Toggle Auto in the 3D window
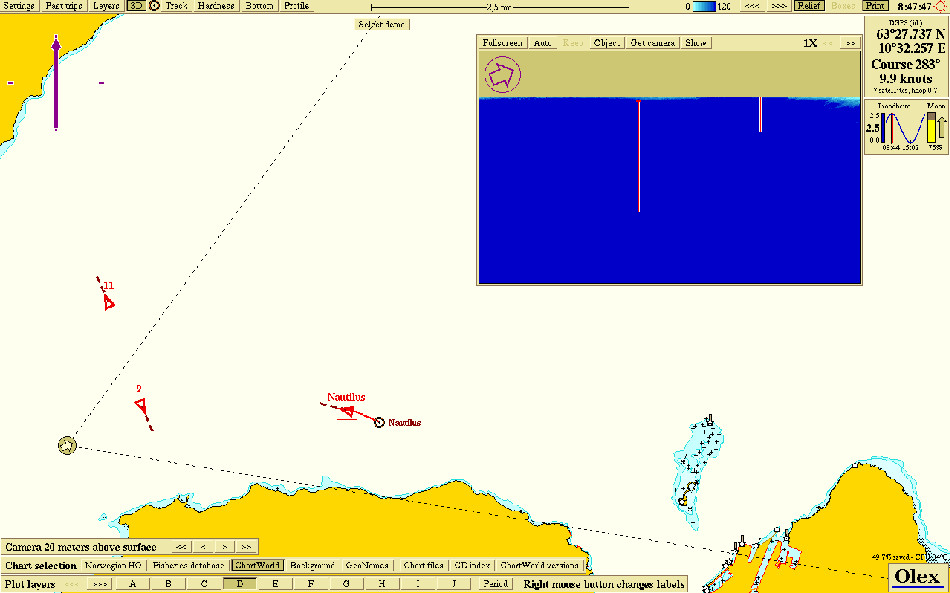Viewport: 950px width, 593px height. tap(542, 43)
